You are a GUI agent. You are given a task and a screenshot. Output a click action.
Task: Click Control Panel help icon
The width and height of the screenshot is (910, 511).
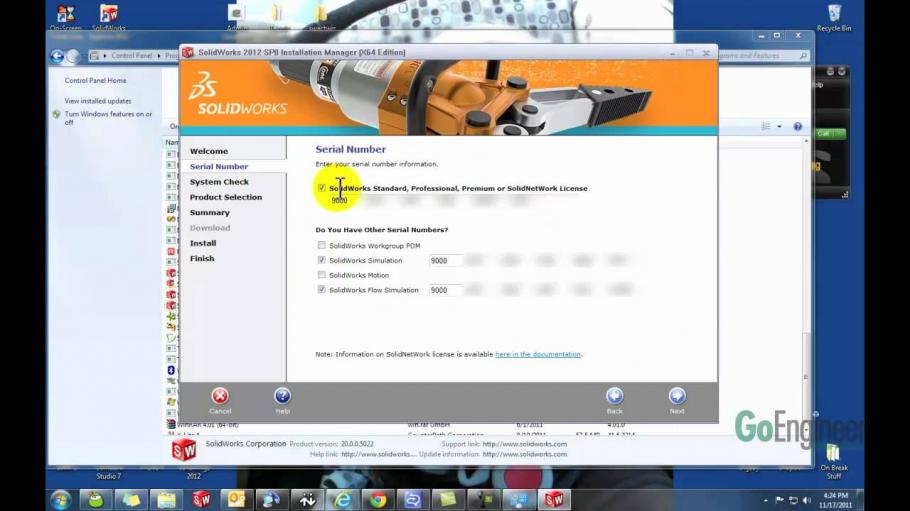(798, 127)
